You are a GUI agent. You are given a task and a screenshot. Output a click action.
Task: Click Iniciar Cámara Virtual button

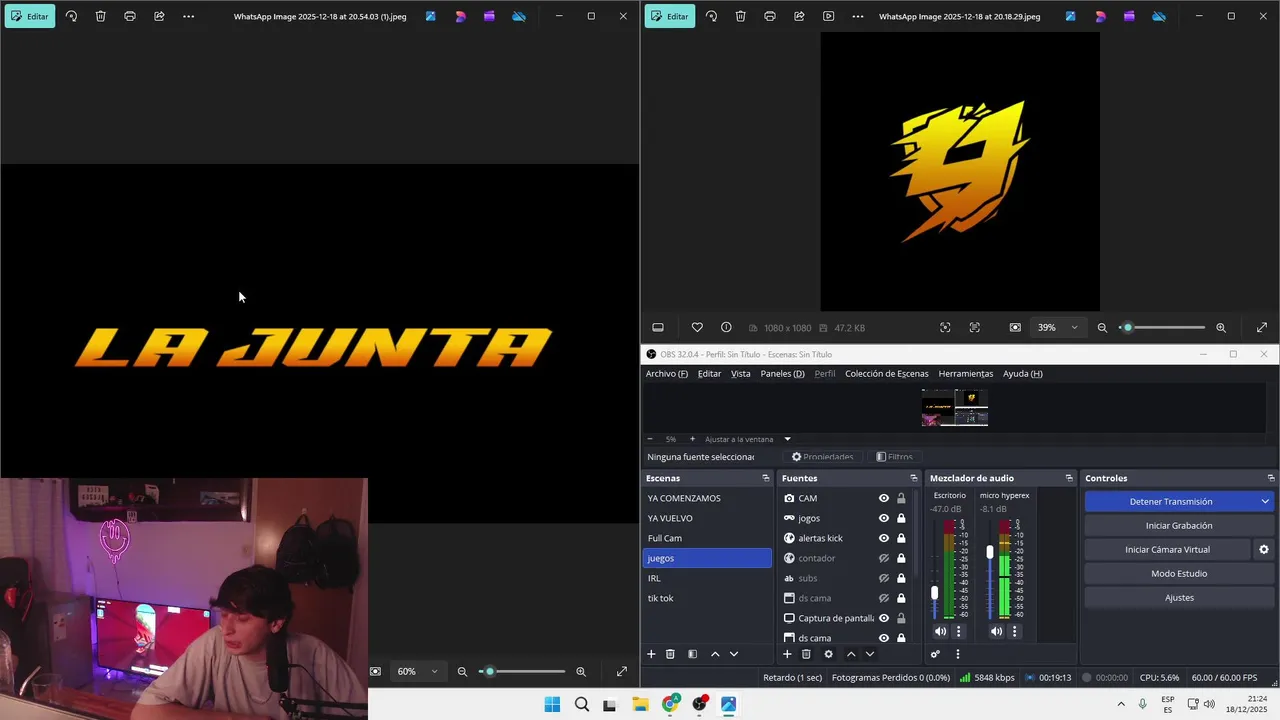pyautogui.click(x=1167, y=549)
